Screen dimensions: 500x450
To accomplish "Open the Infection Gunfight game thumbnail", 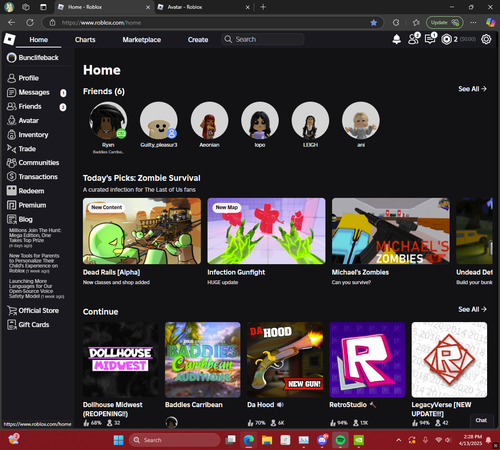I will 266,231.
